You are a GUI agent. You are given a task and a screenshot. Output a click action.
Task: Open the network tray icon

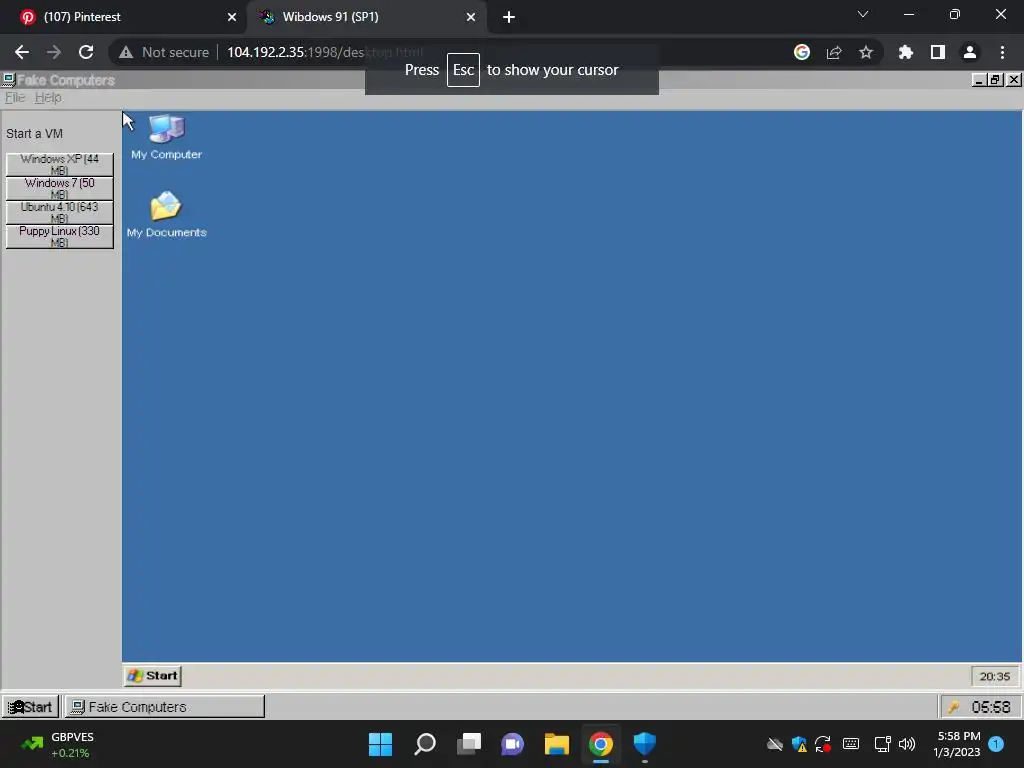pyautogui.click(x=882, y=744)
